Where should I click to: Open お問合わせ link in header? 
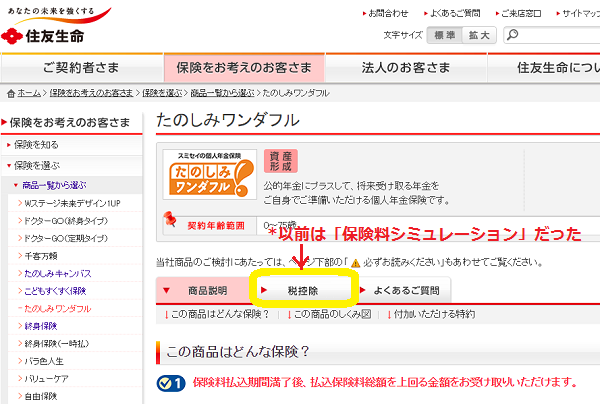tap(388, 13)
